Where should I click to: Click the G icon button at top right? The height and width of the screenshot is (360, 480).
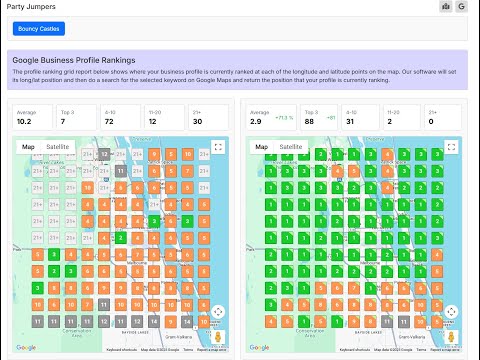[461, 6]
